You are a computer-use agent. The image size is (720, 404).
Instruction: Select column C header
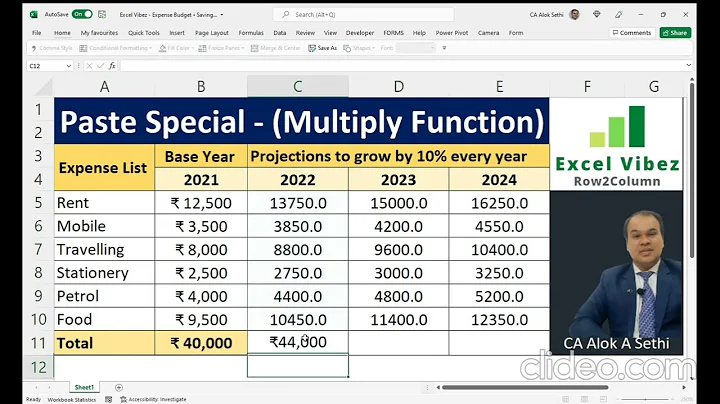[x=298, y=86]
